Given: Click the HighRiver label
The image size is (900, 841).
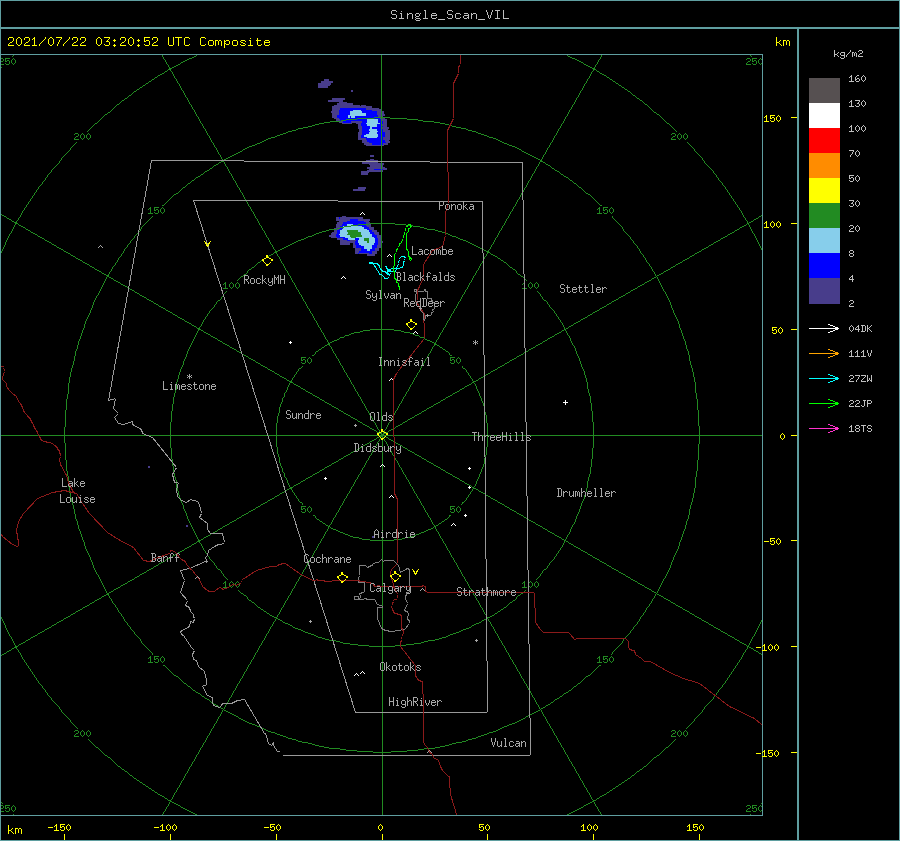Looking at the screenshot, I should 415,702.
